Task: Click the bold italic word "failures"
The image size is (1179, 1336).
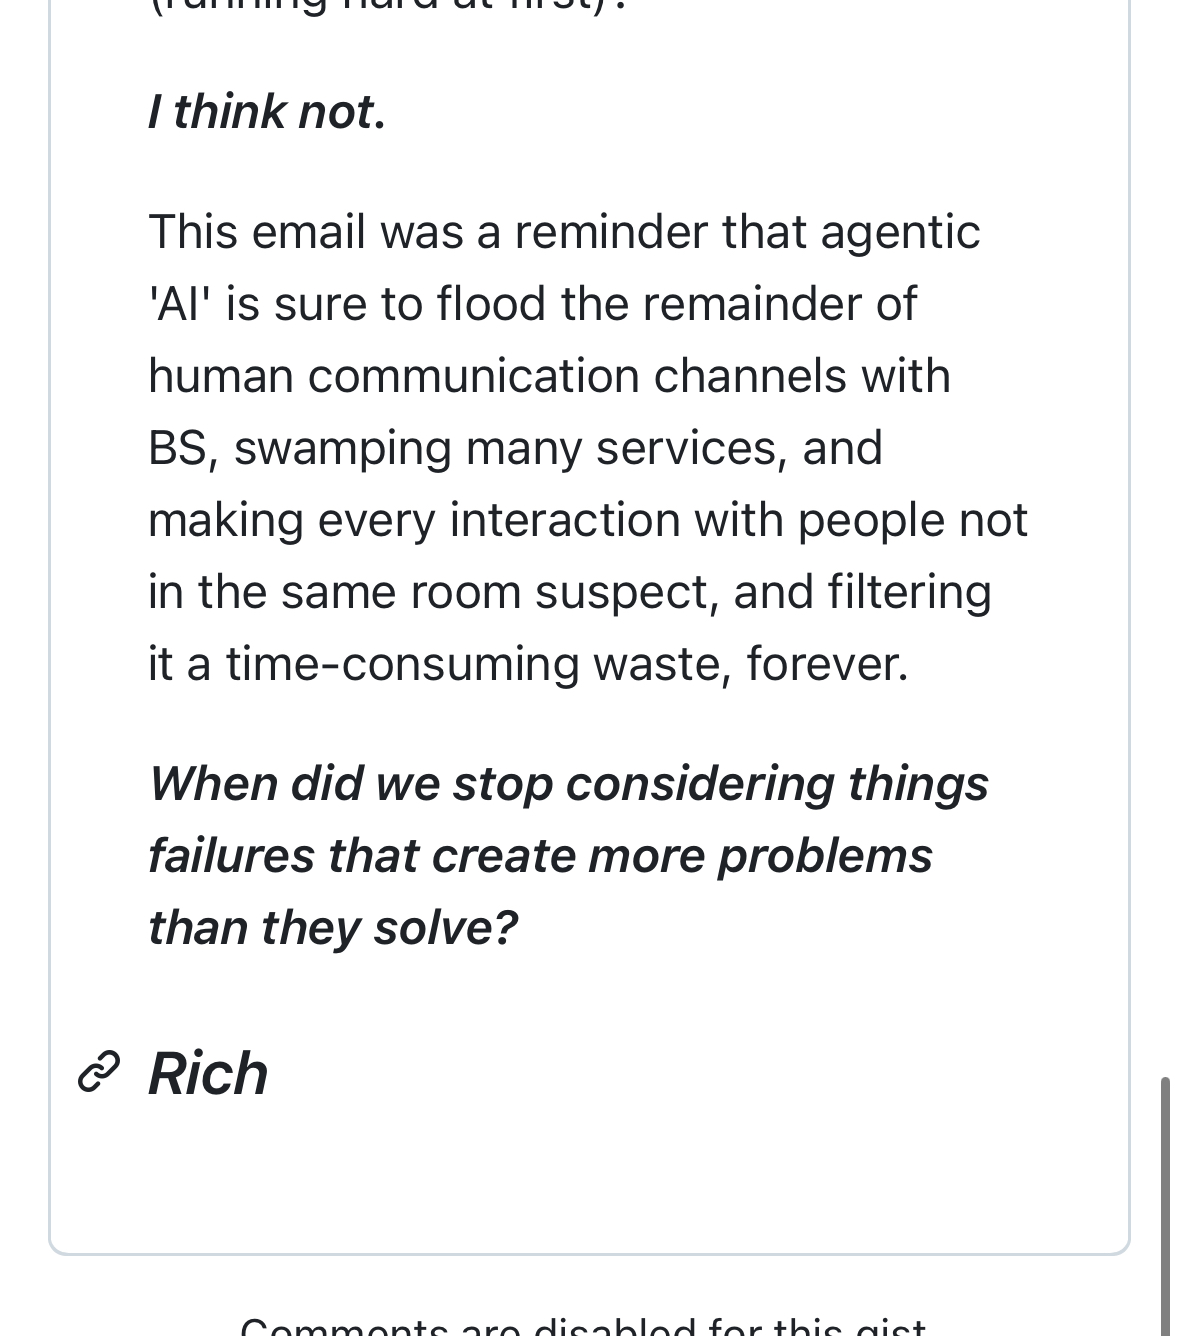Action: [231, 855]
